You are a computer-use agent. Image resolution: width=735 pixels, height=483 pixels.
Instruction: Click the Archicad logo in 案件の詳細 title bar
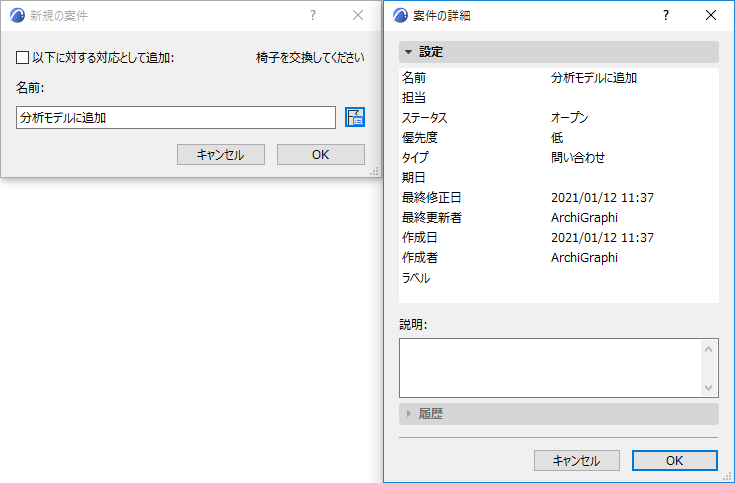point(400,15)
